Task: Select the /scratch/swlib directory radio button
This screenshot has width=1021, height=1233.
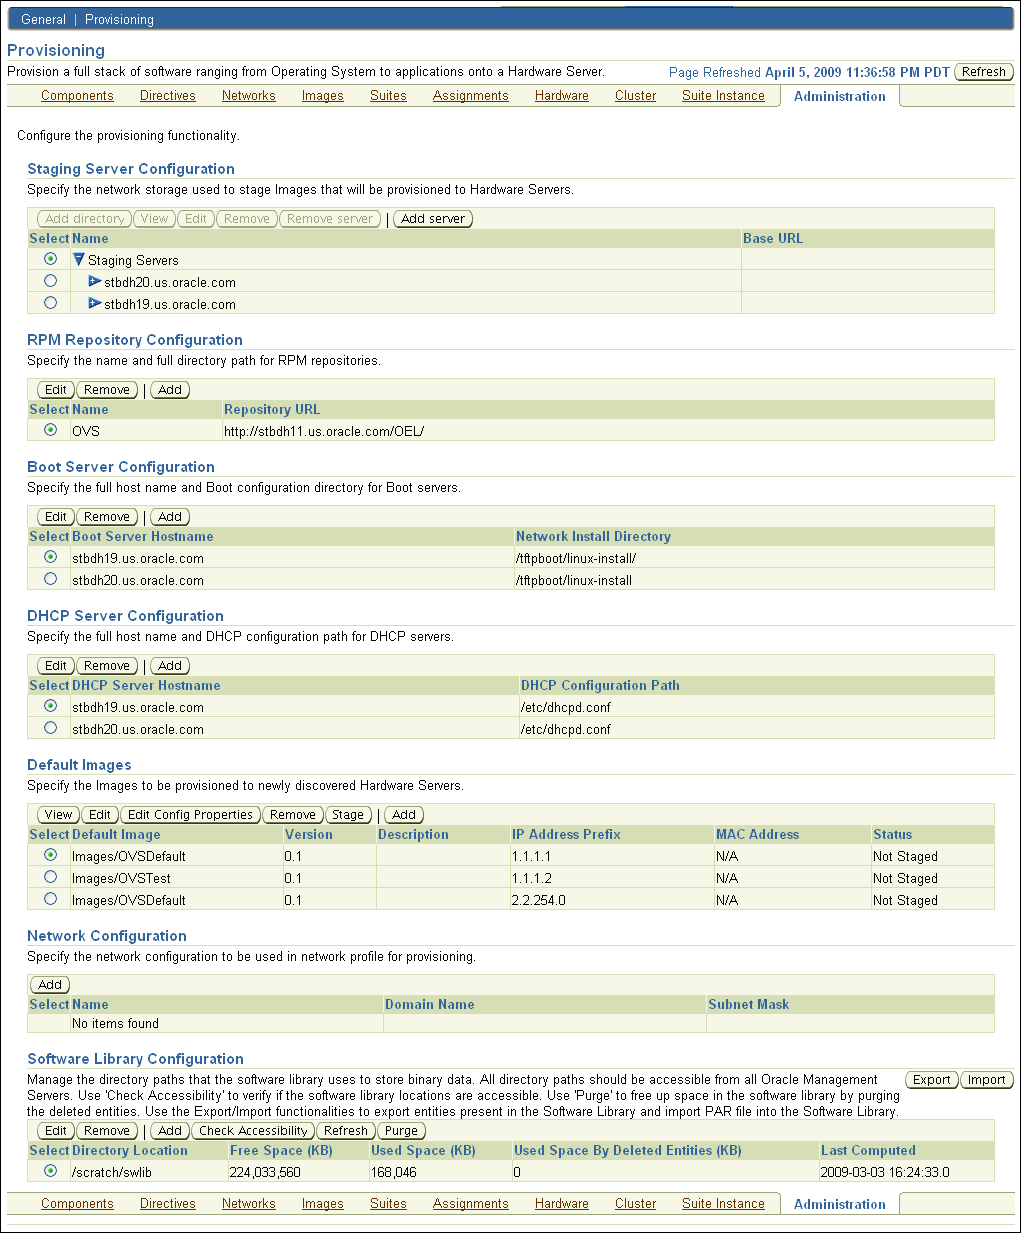Action: (x=50, y=1171)
